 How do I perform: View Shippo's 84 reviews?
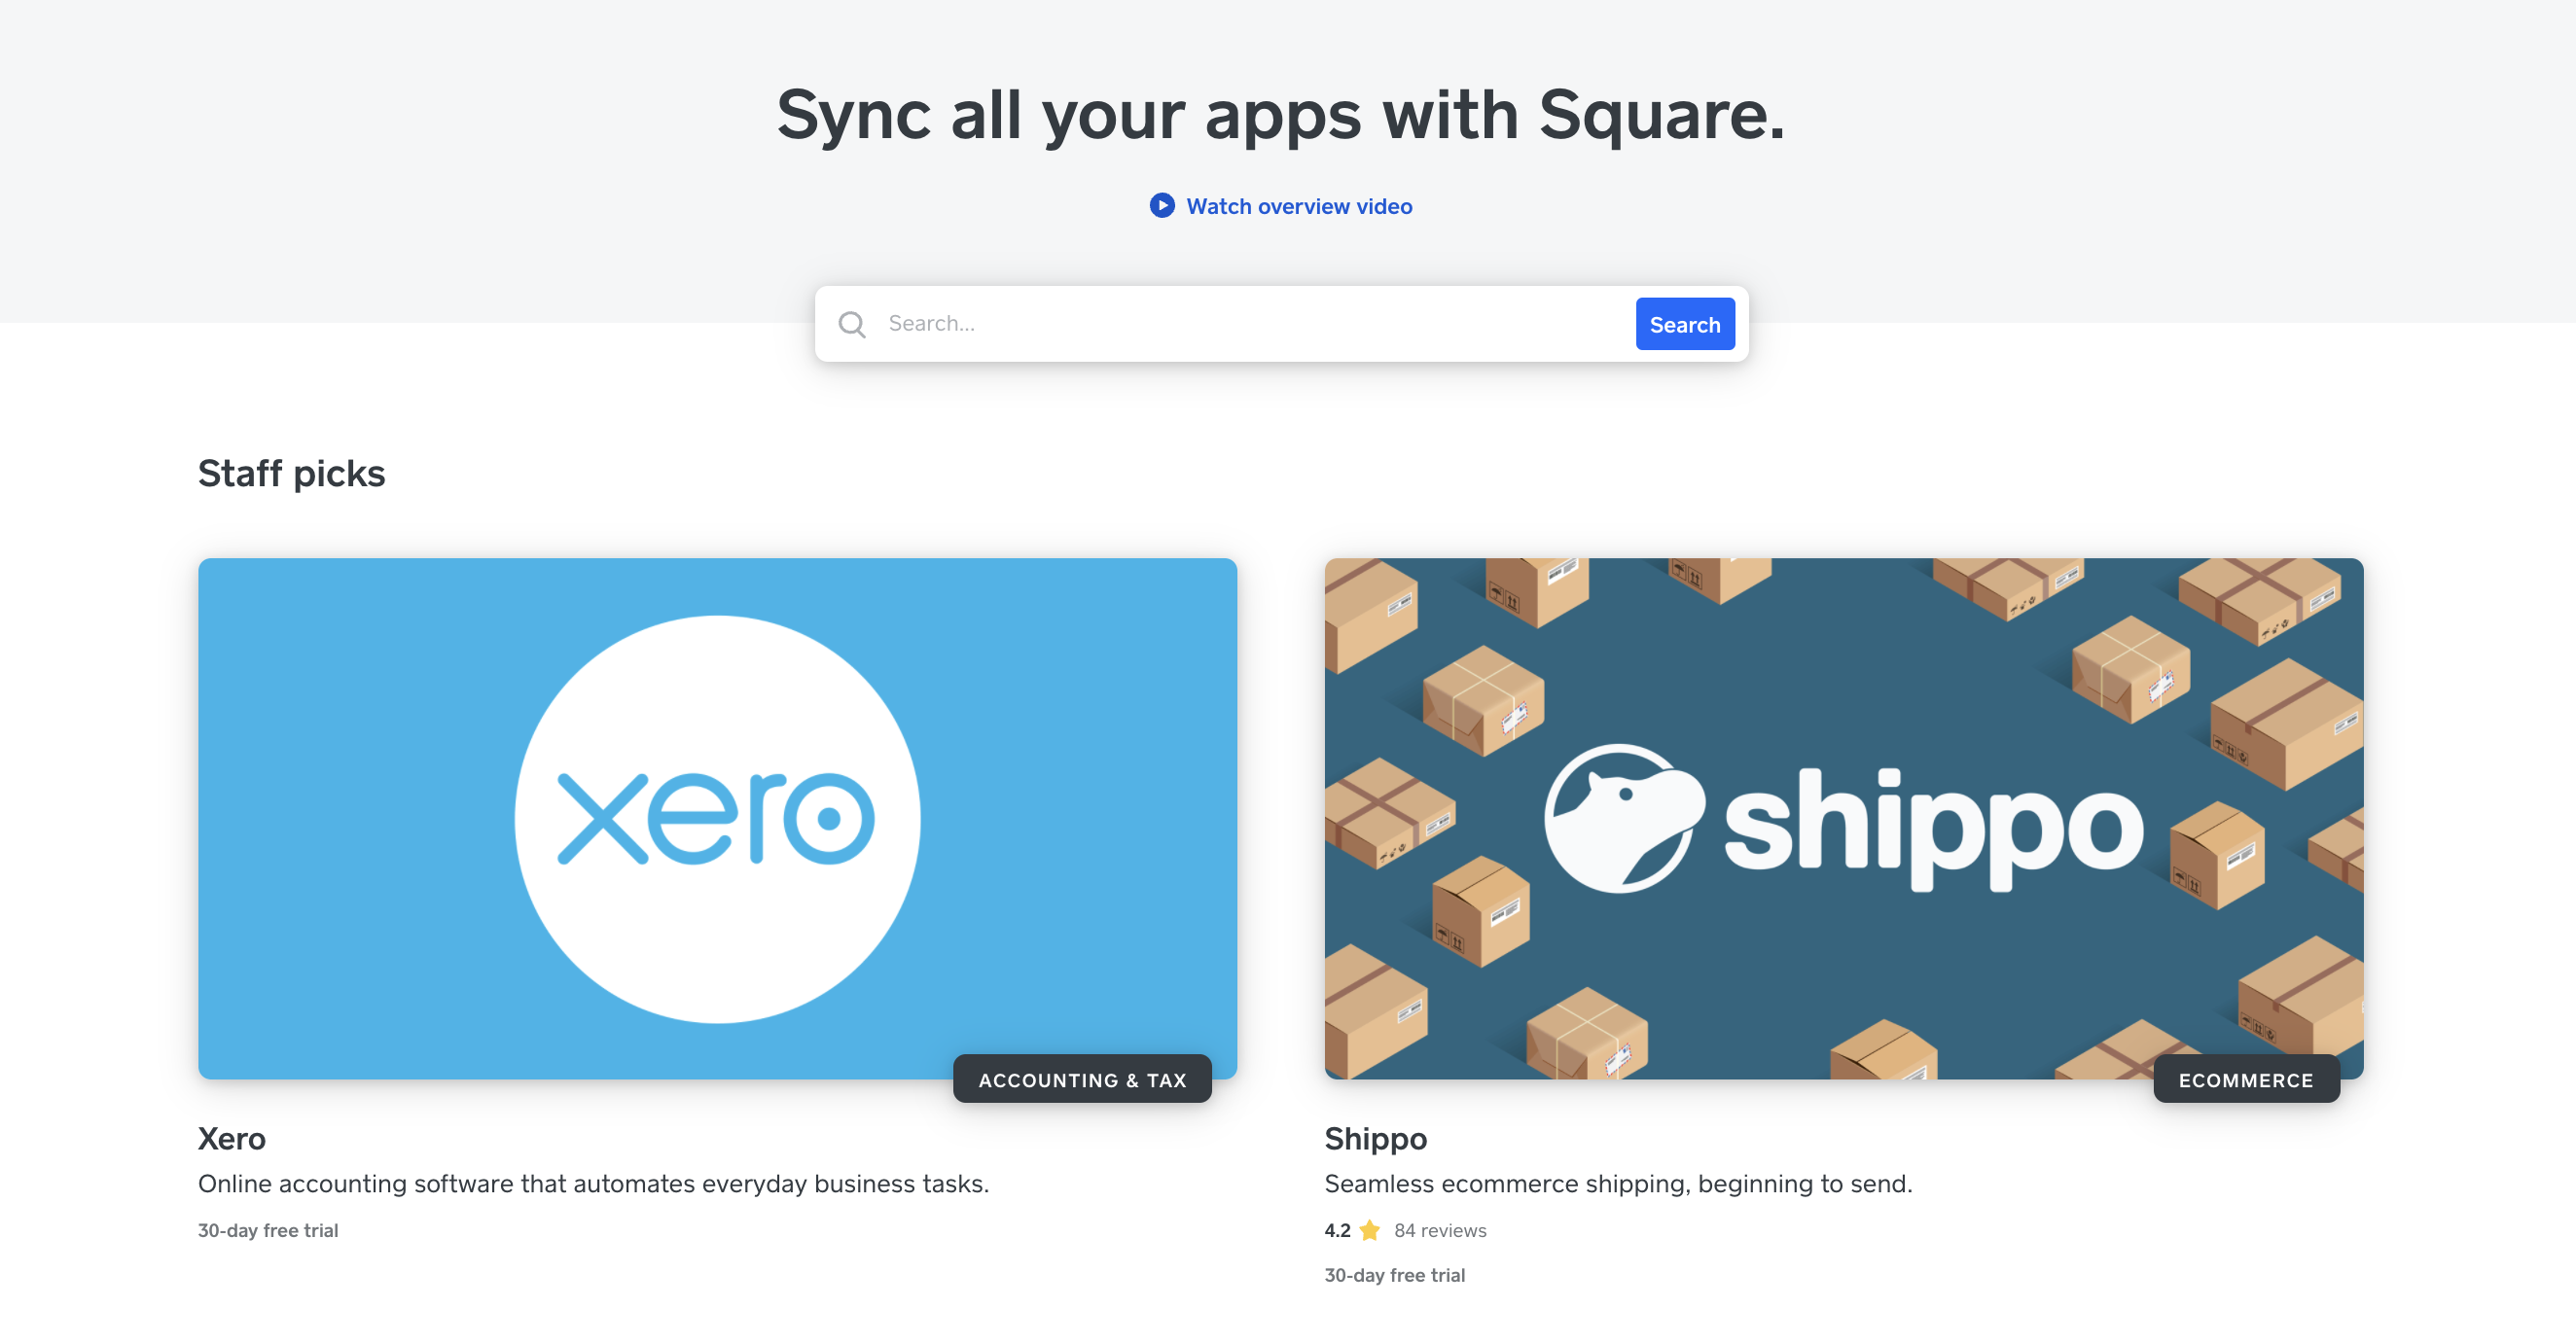pyautogui.click(x=1439, y=1230)
